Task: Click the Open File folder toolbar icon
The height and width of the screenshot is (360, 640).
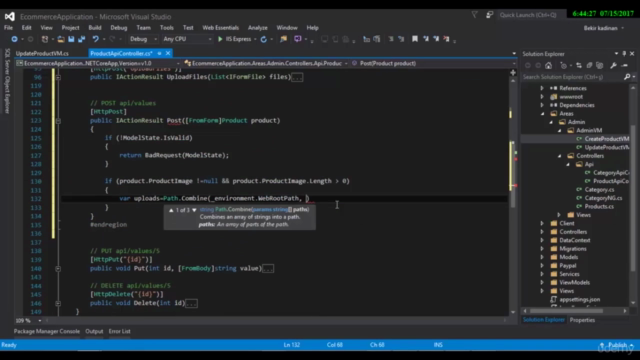Action: click(x=61, y=39)
